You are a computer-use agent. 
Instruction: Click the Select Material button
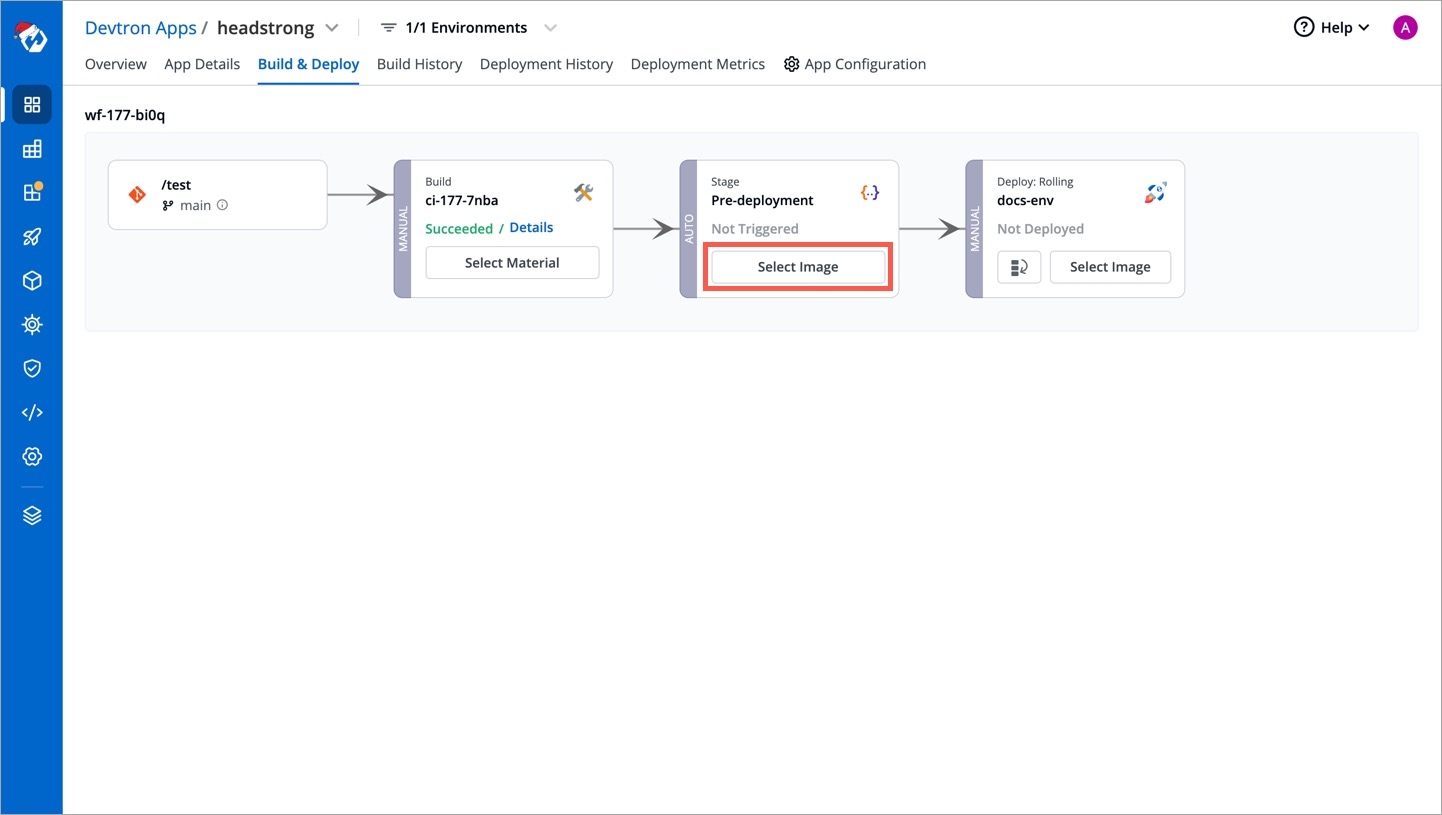click(512, 263)
